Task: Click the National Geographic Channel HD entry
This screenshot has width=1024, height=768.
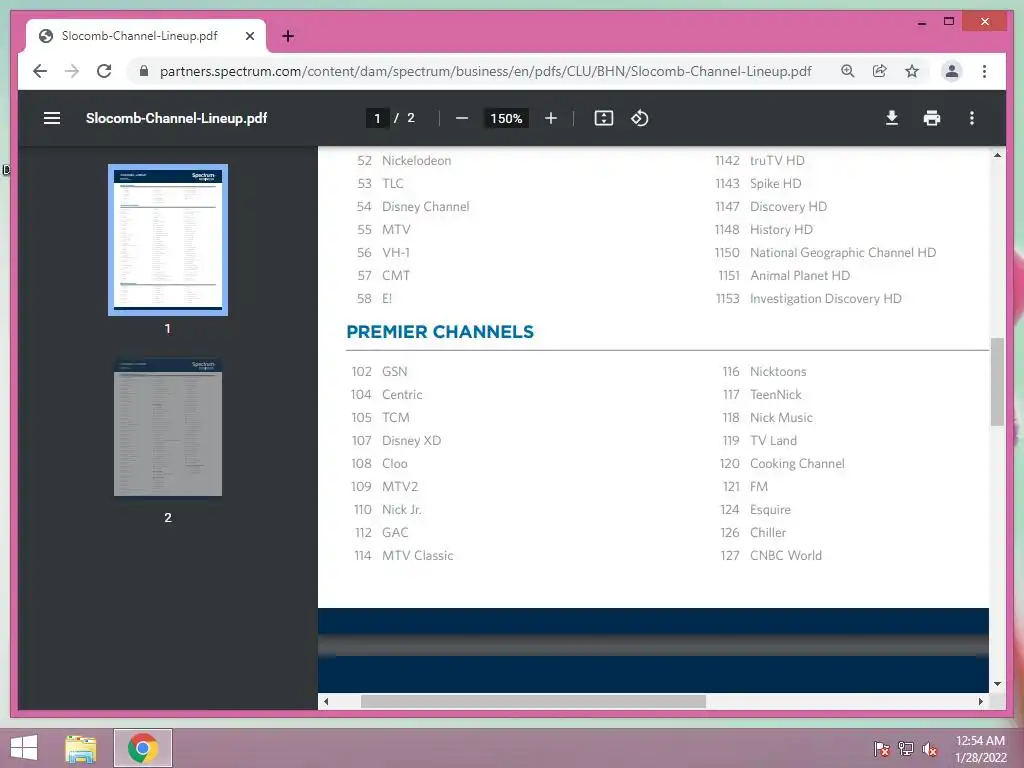Action: pyautogui.click(x=842, y=253)
